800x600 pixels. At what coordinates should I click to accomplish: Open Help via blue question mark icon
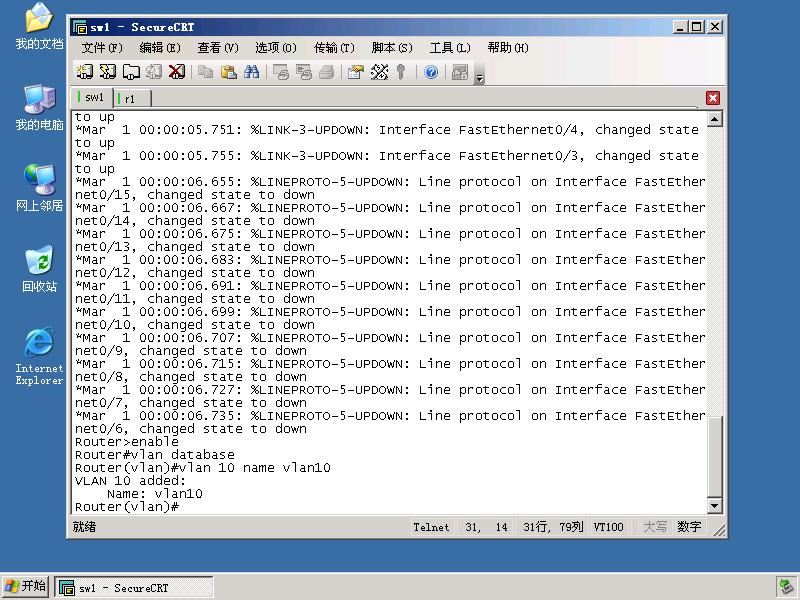[431, 72]
